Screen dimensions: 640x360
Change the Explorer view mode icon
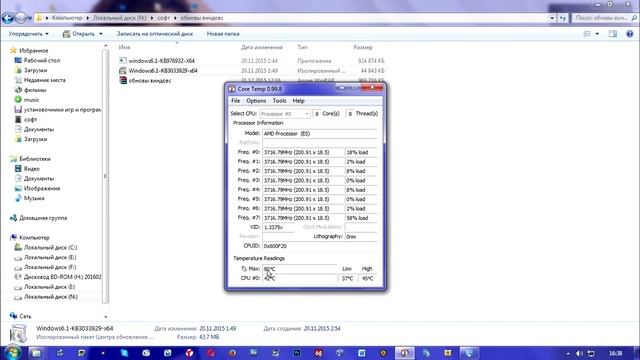click(x=587, y=34)
